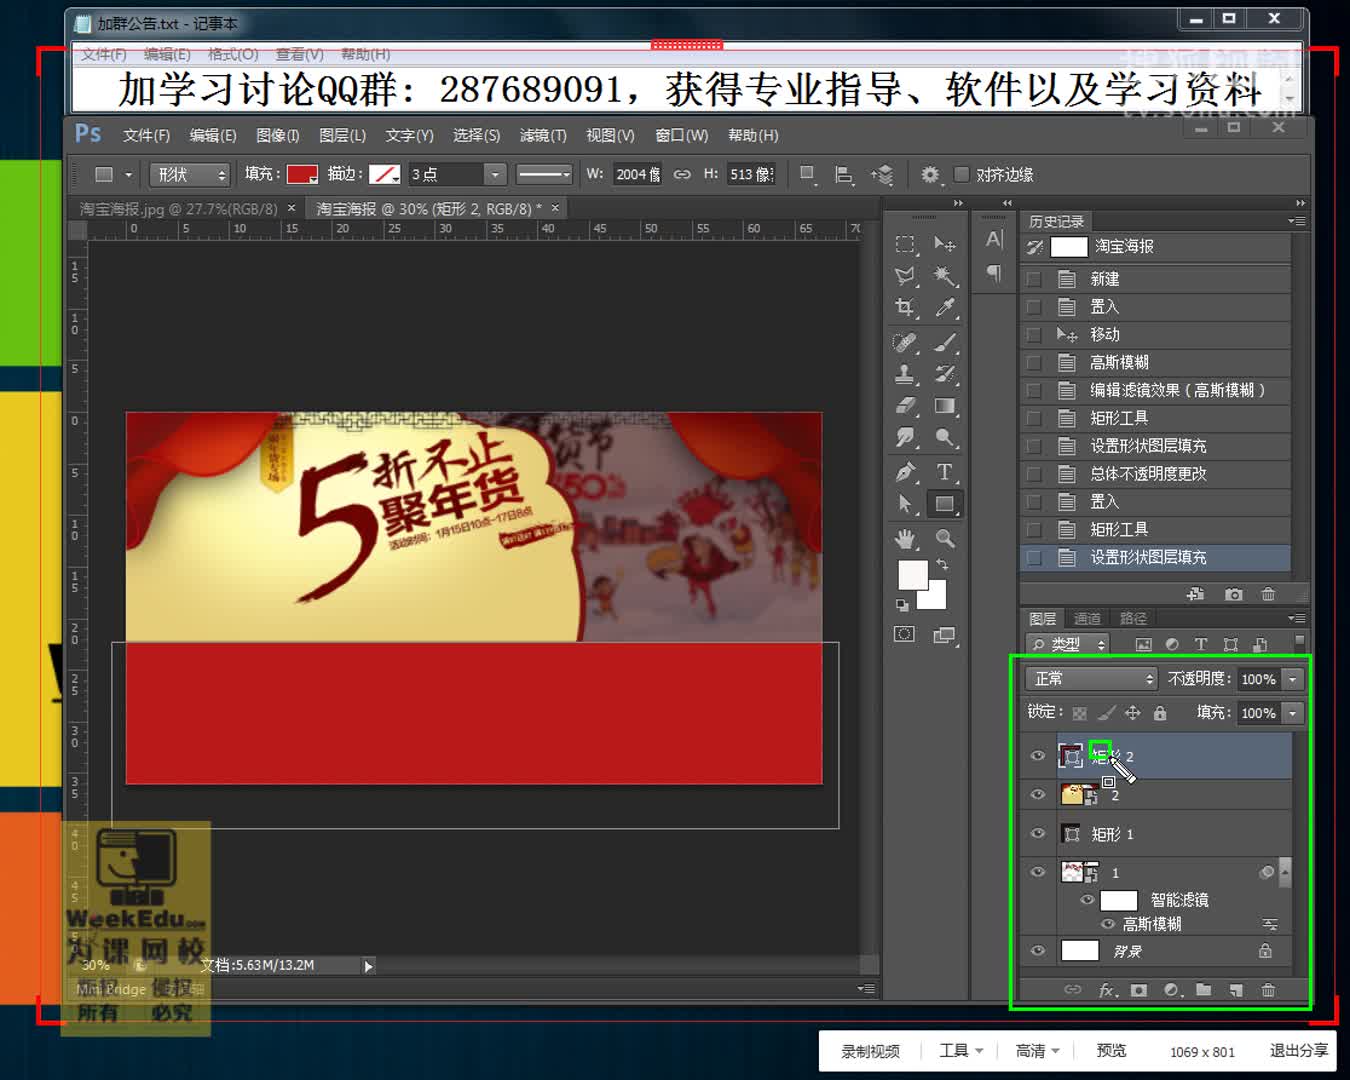This screenshot has width=1350, height=1080.
Task: Open stroke line style dropdown
Action: click(x=544, y=175)
